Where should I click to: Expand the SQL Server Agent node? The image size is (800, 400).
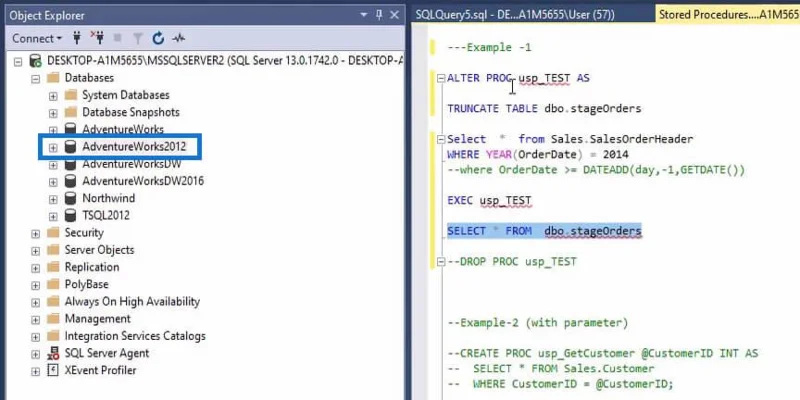coord(35,354)
